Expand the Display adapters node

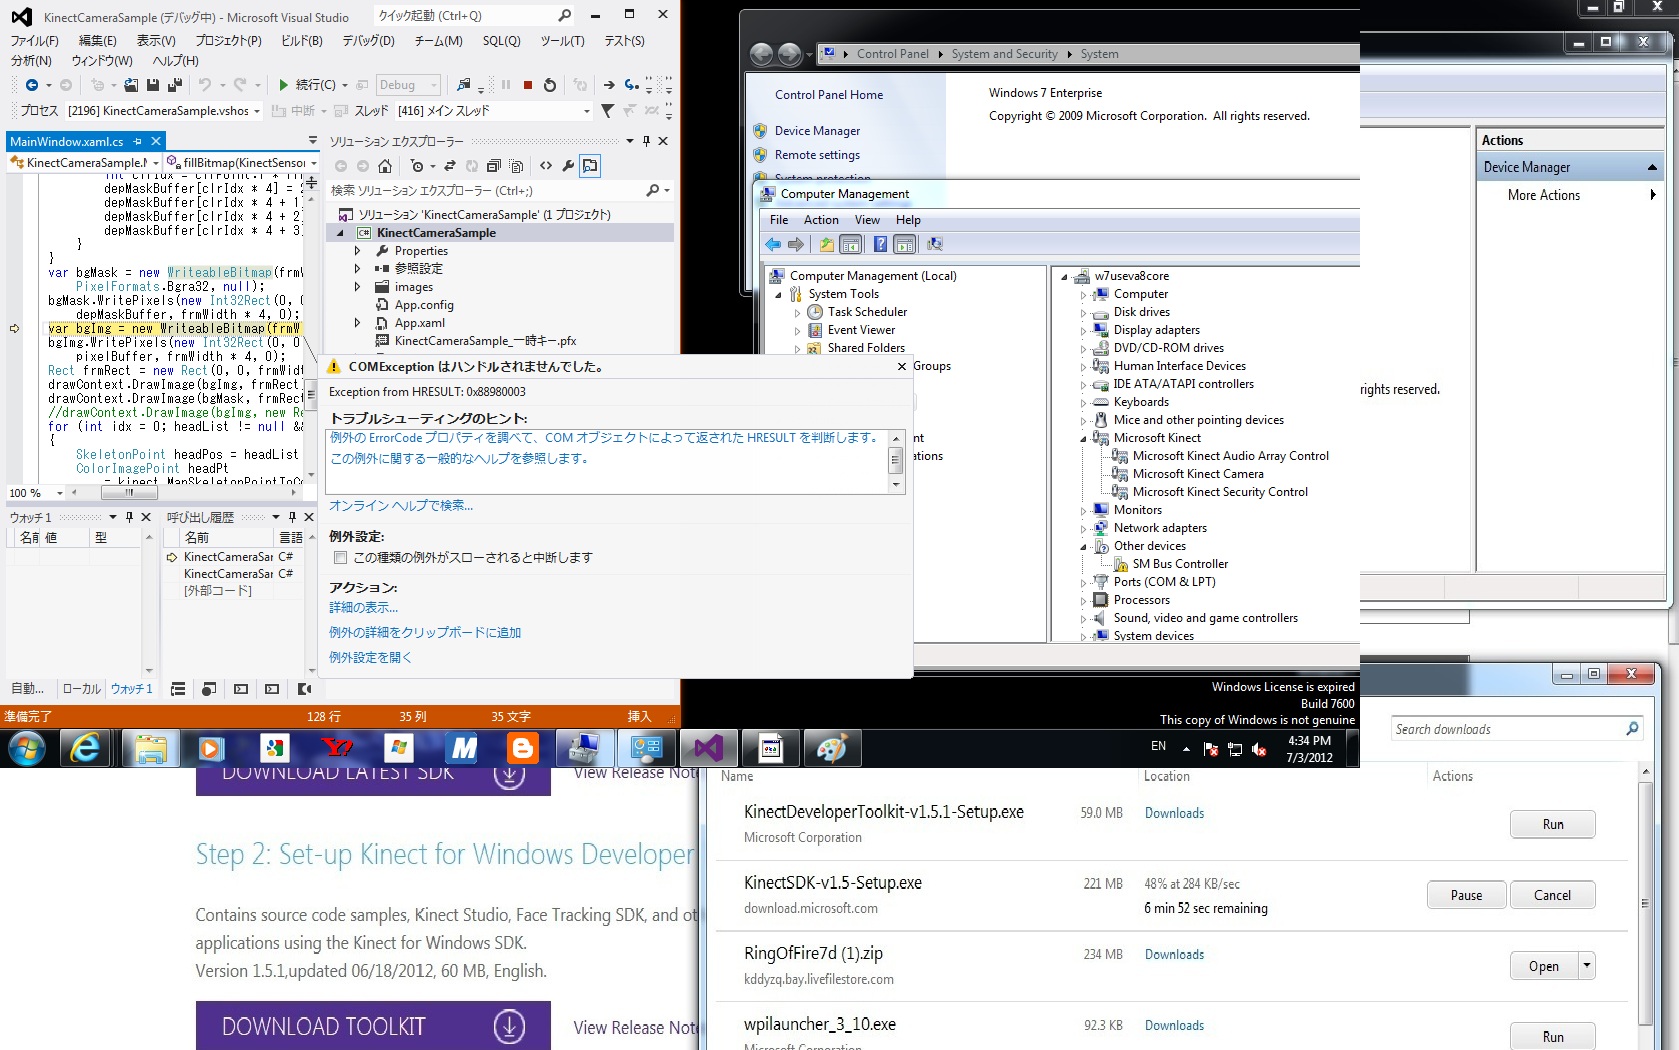point(1083,331)
